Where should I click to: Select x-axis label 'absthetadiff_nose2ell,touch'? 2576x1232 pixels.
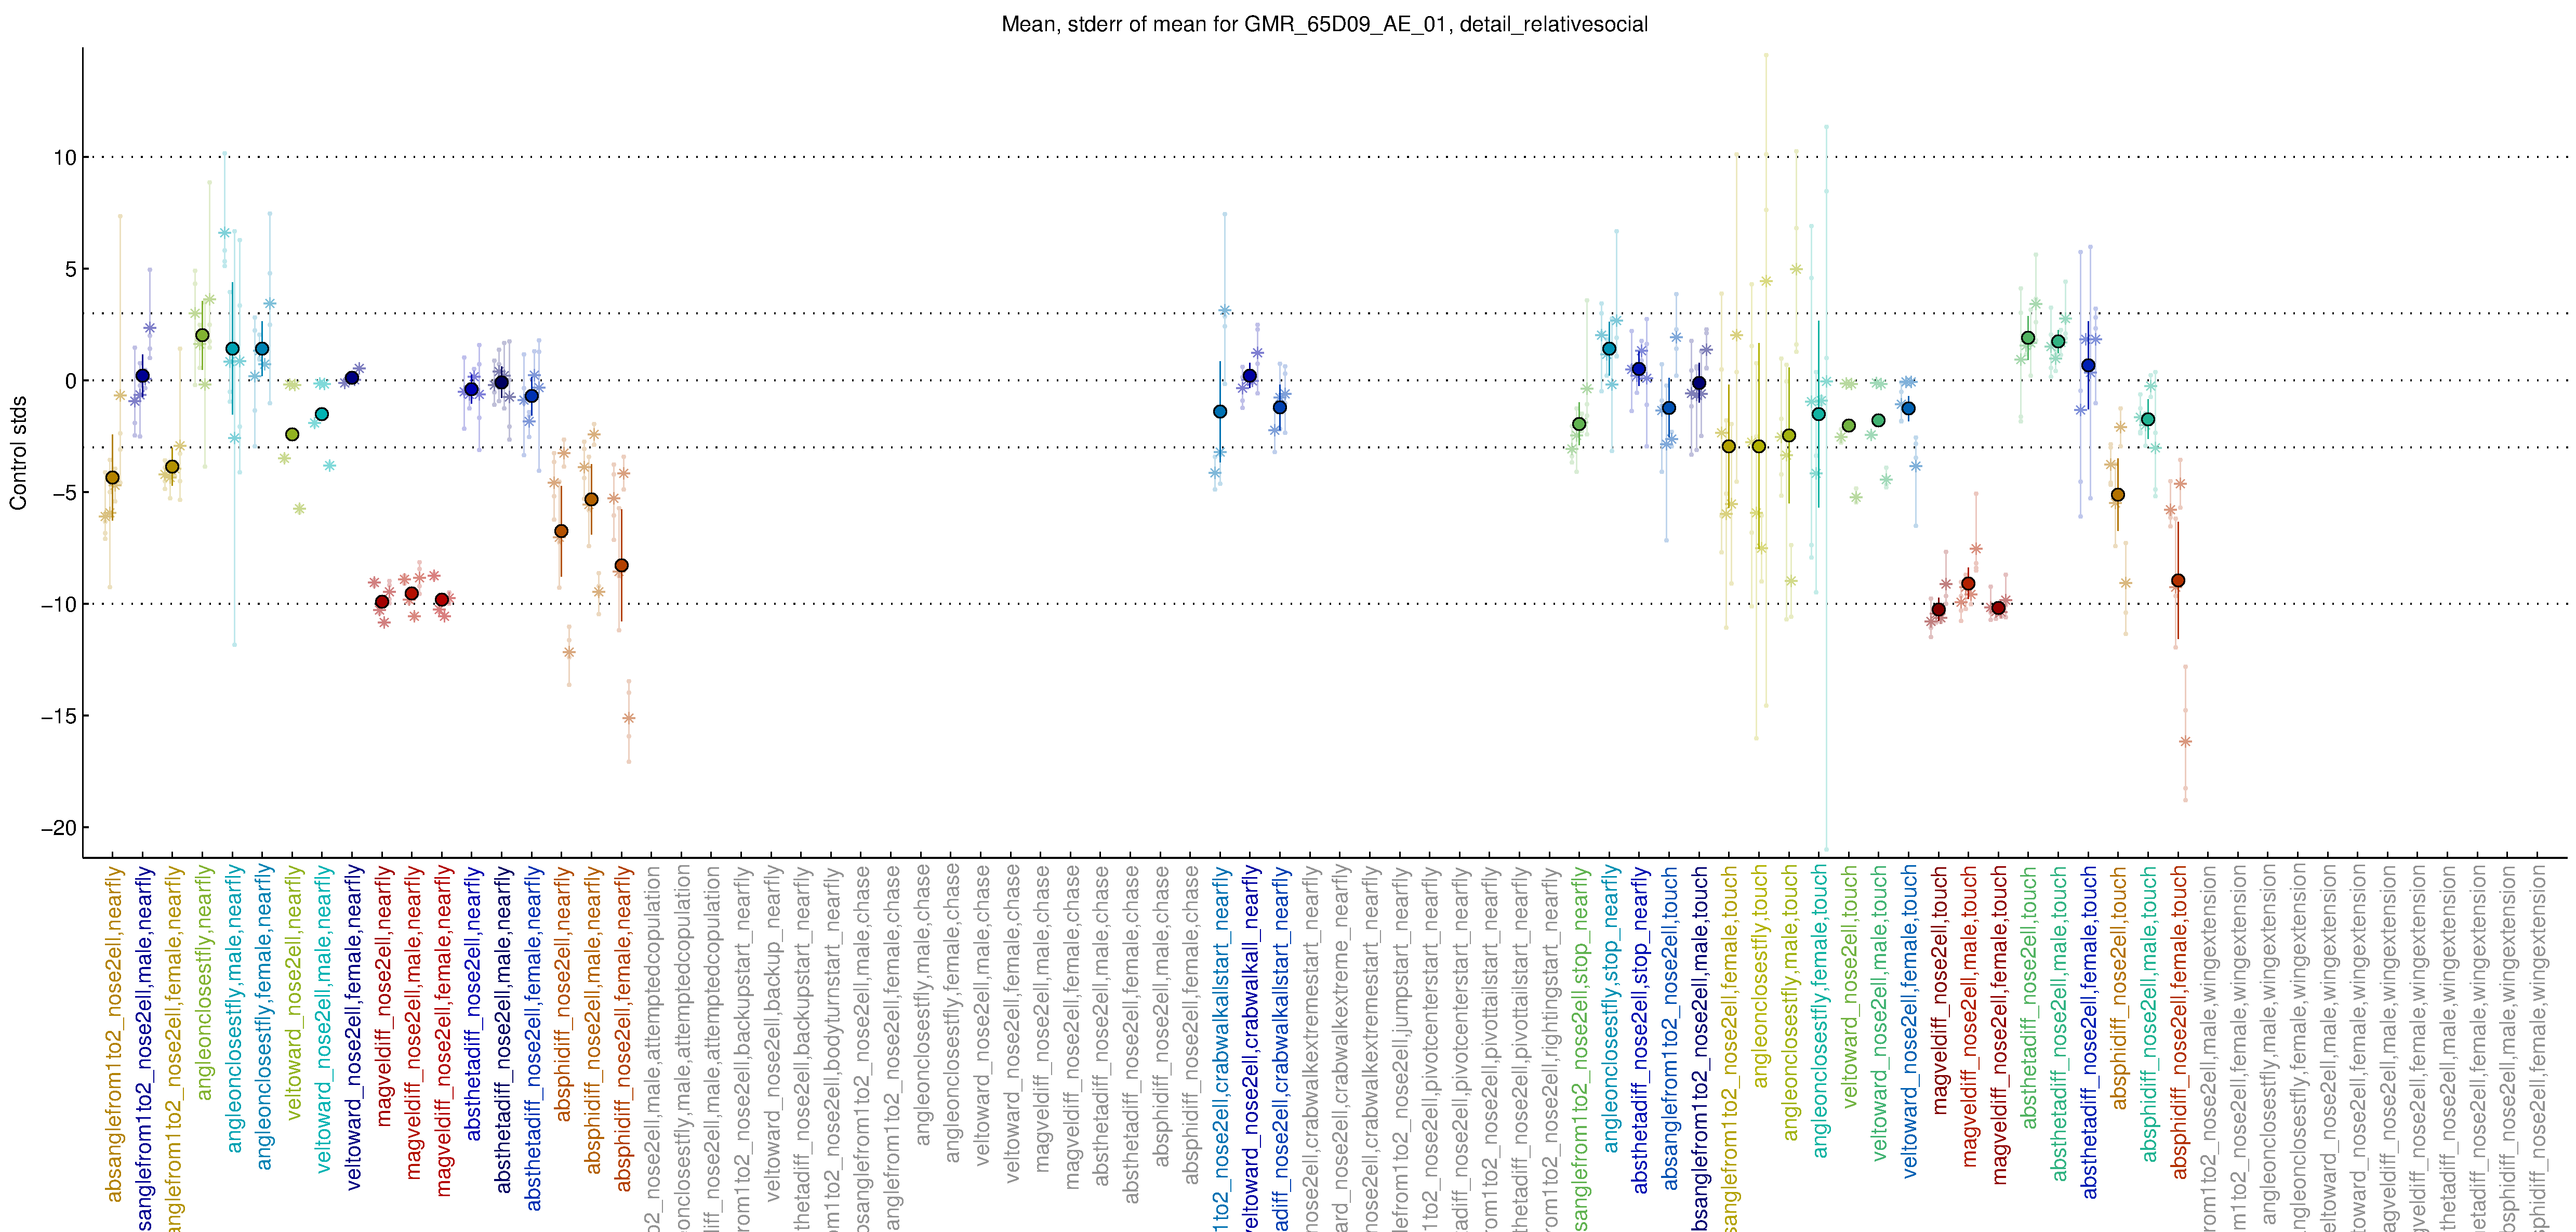pyautogui.click(x=2030, y=997)
